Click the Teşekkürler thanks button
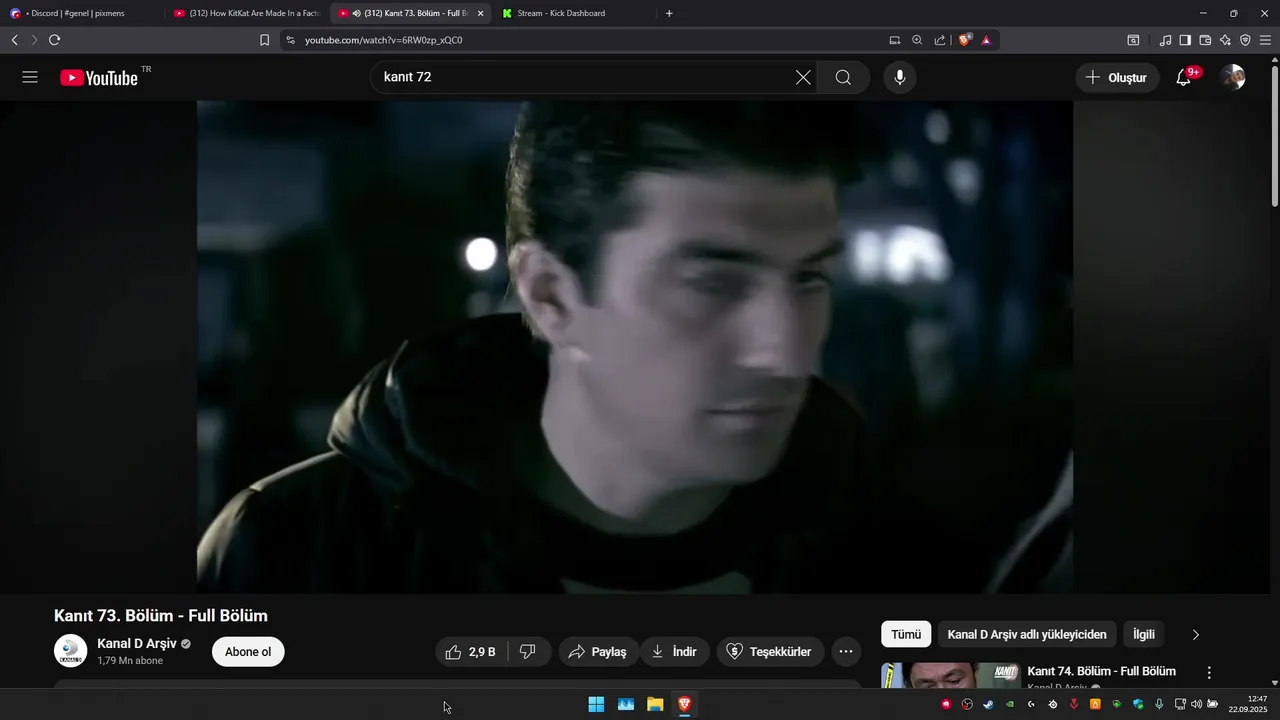The width and height of the screenshot is (1280, 720). tap(769, 652)
